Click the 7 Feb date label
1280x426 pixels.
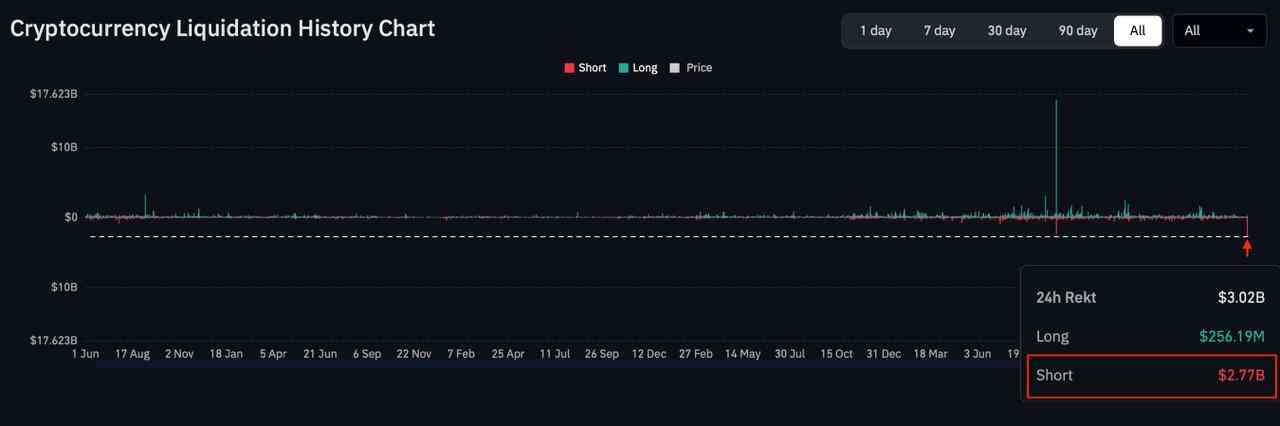(x=461, y=354)
